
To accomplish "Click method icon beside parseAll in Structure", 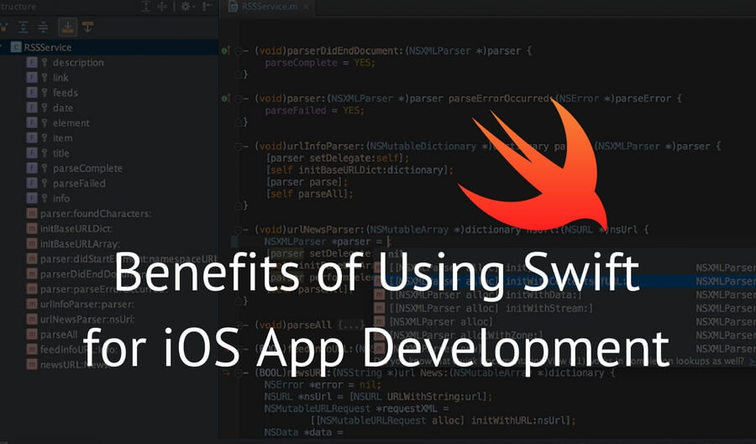I will pos(32,335).
